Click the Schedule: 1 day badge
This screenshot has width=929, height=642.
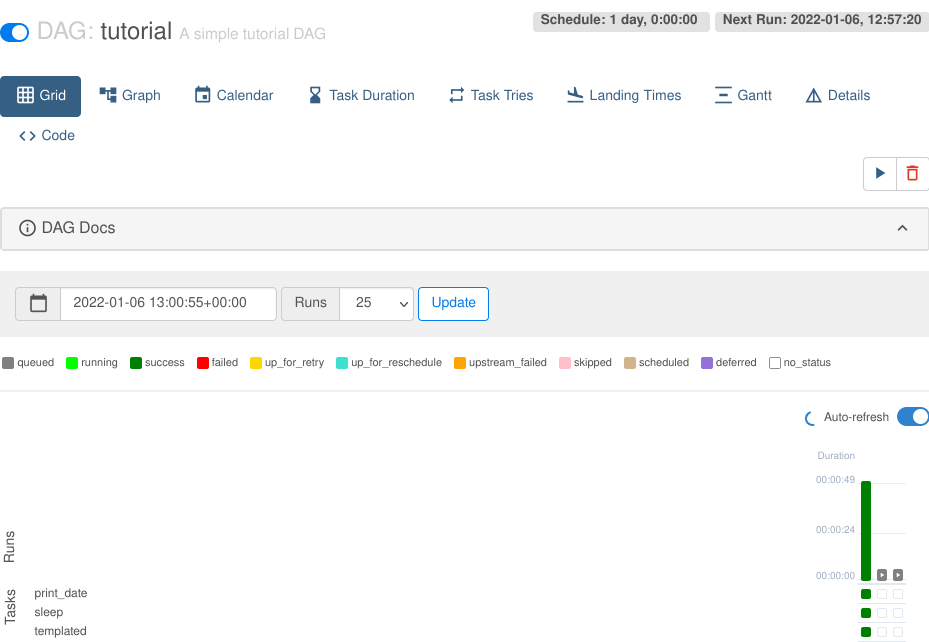621,20
